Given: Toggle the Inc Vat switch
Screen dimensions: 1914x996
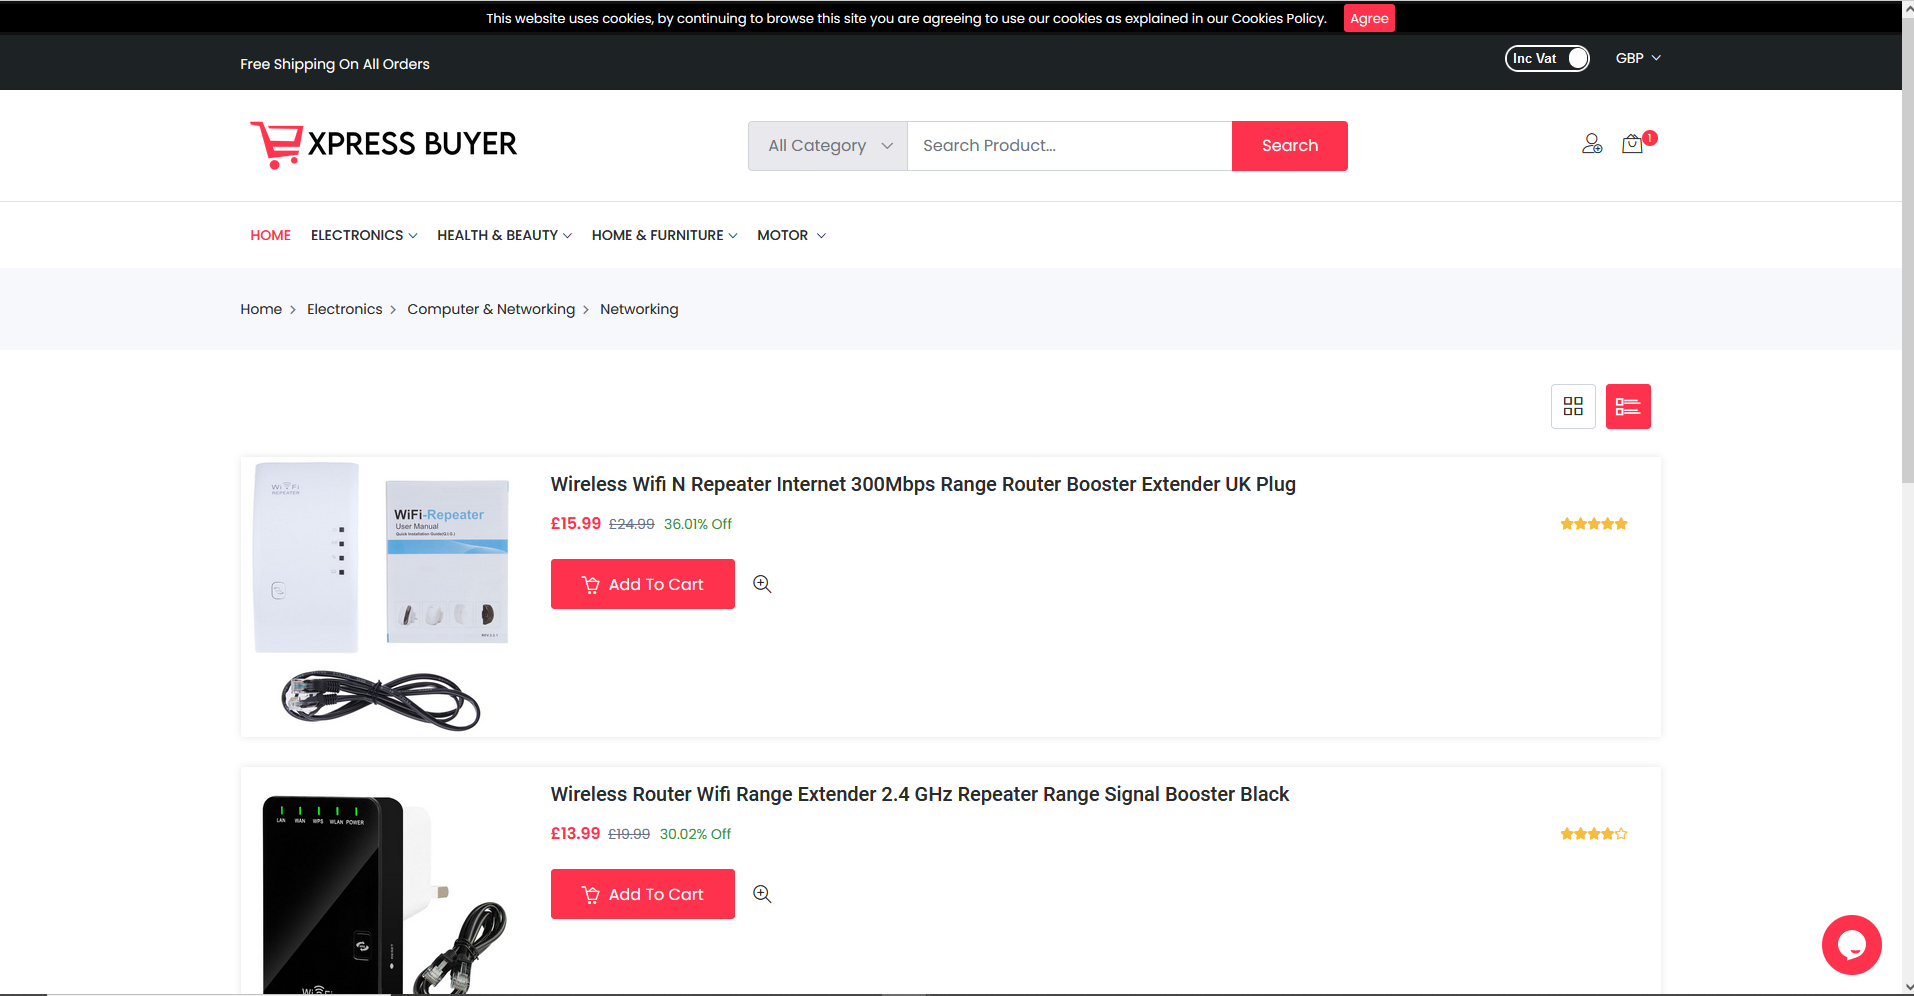Looking at the screenshot, I should coord(1547,59).
